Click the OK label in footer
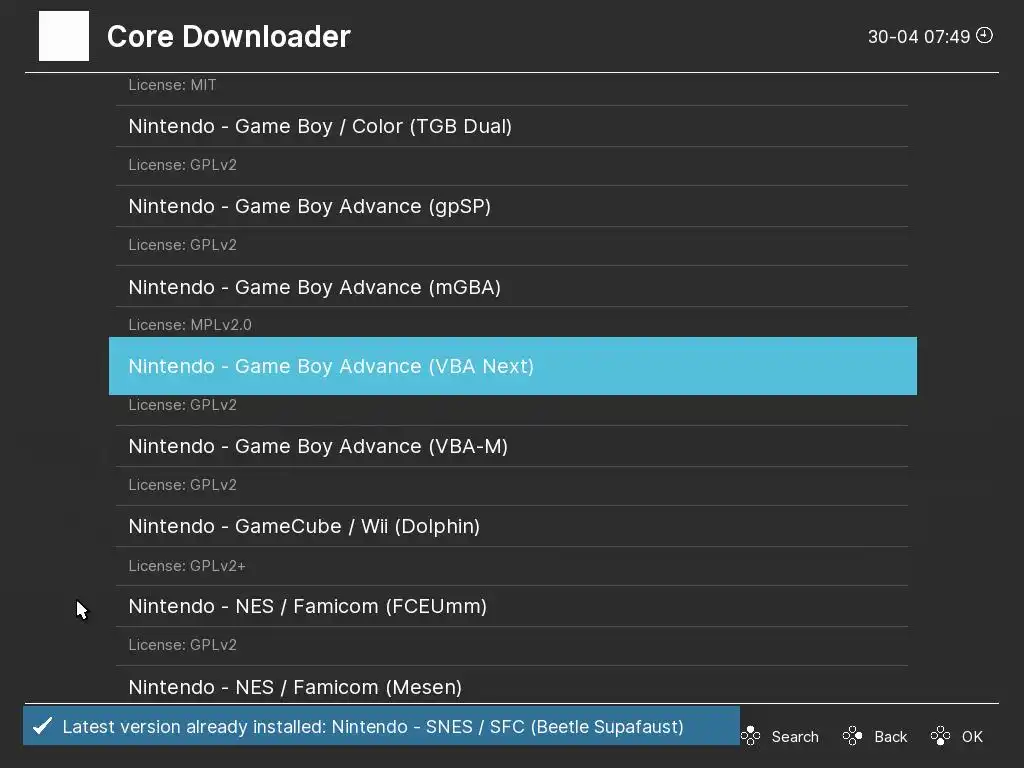The width and height of the screenshot is (1024, 768). tap(972, 737)
